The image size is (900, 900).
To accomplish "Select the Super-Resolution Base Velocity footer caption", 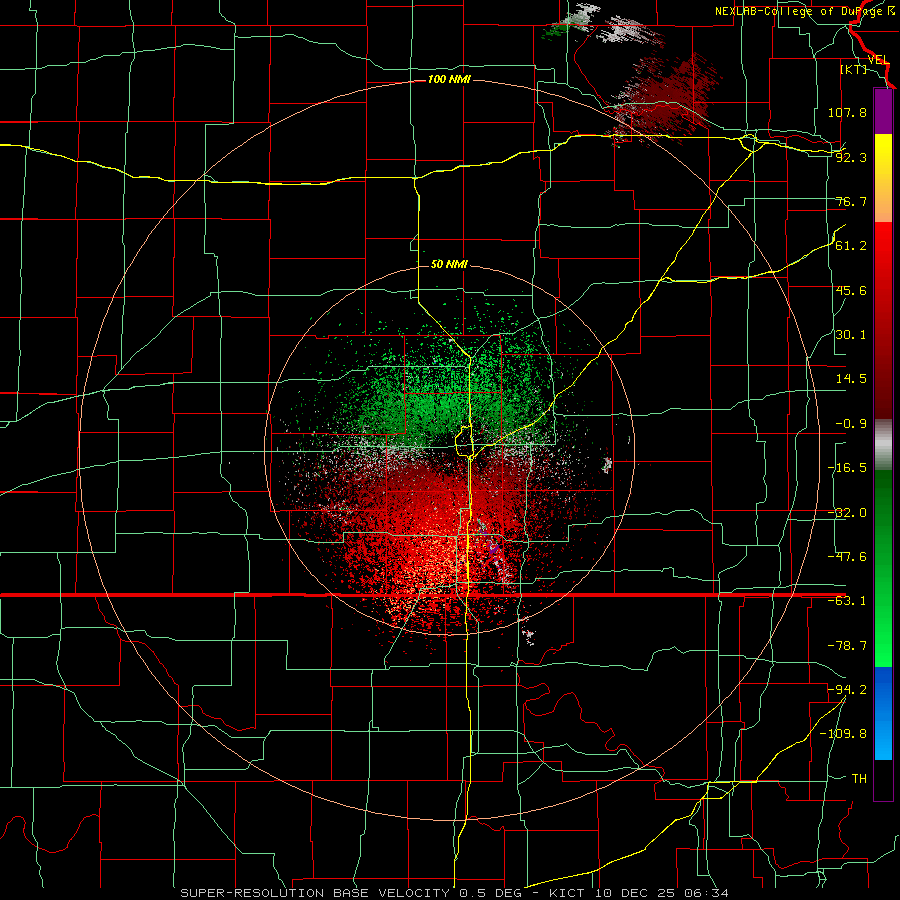I will [454, 893].
